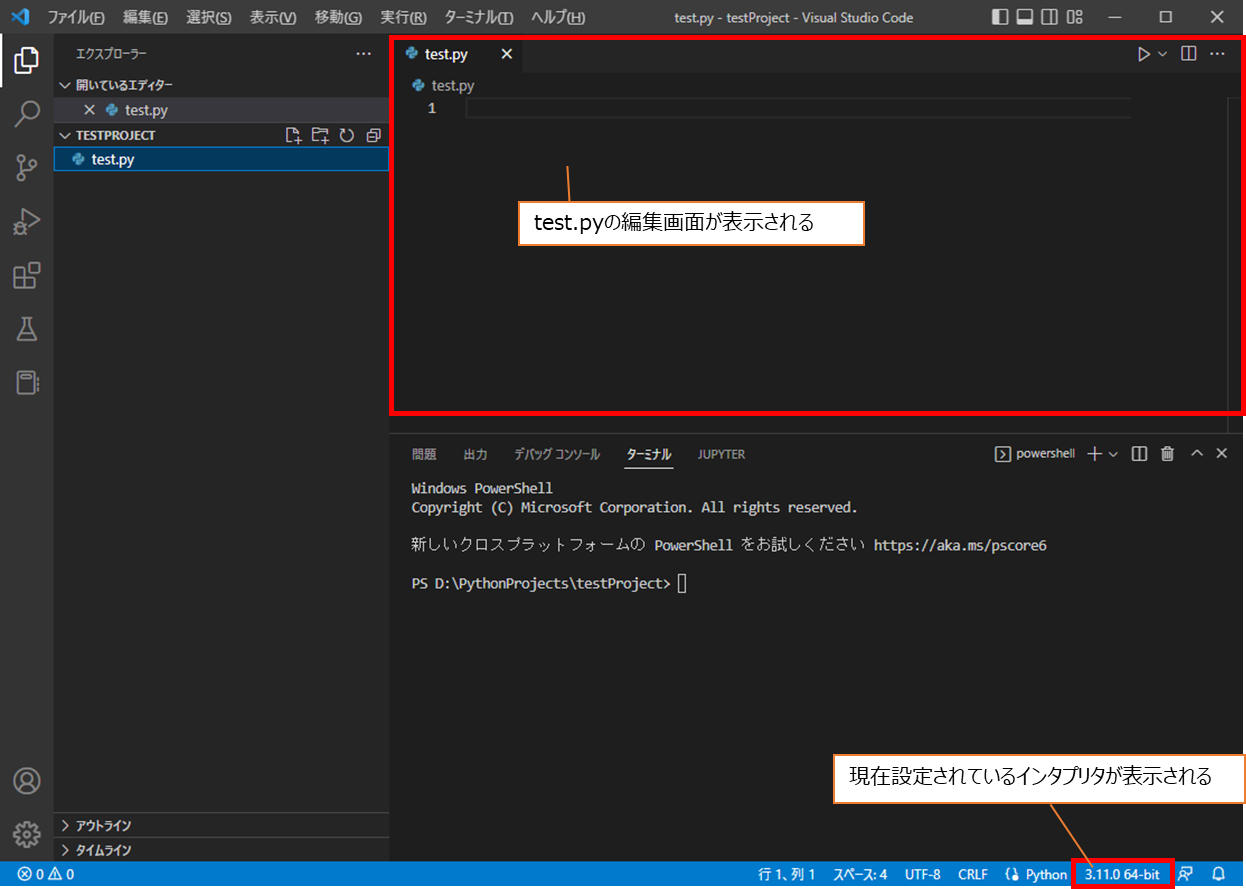1246x889 pixels.
Task: Open the Search view in activity bar
Action: pos(27,114)
